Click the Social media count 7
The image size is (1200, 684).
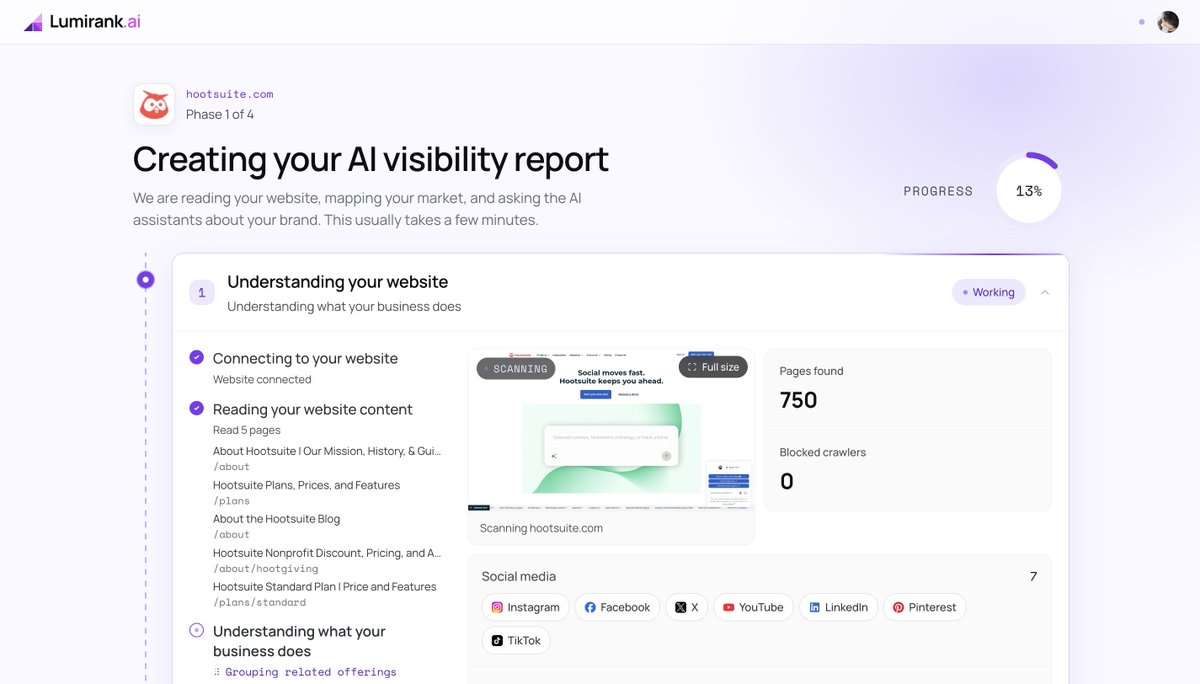pos(1033,576)
